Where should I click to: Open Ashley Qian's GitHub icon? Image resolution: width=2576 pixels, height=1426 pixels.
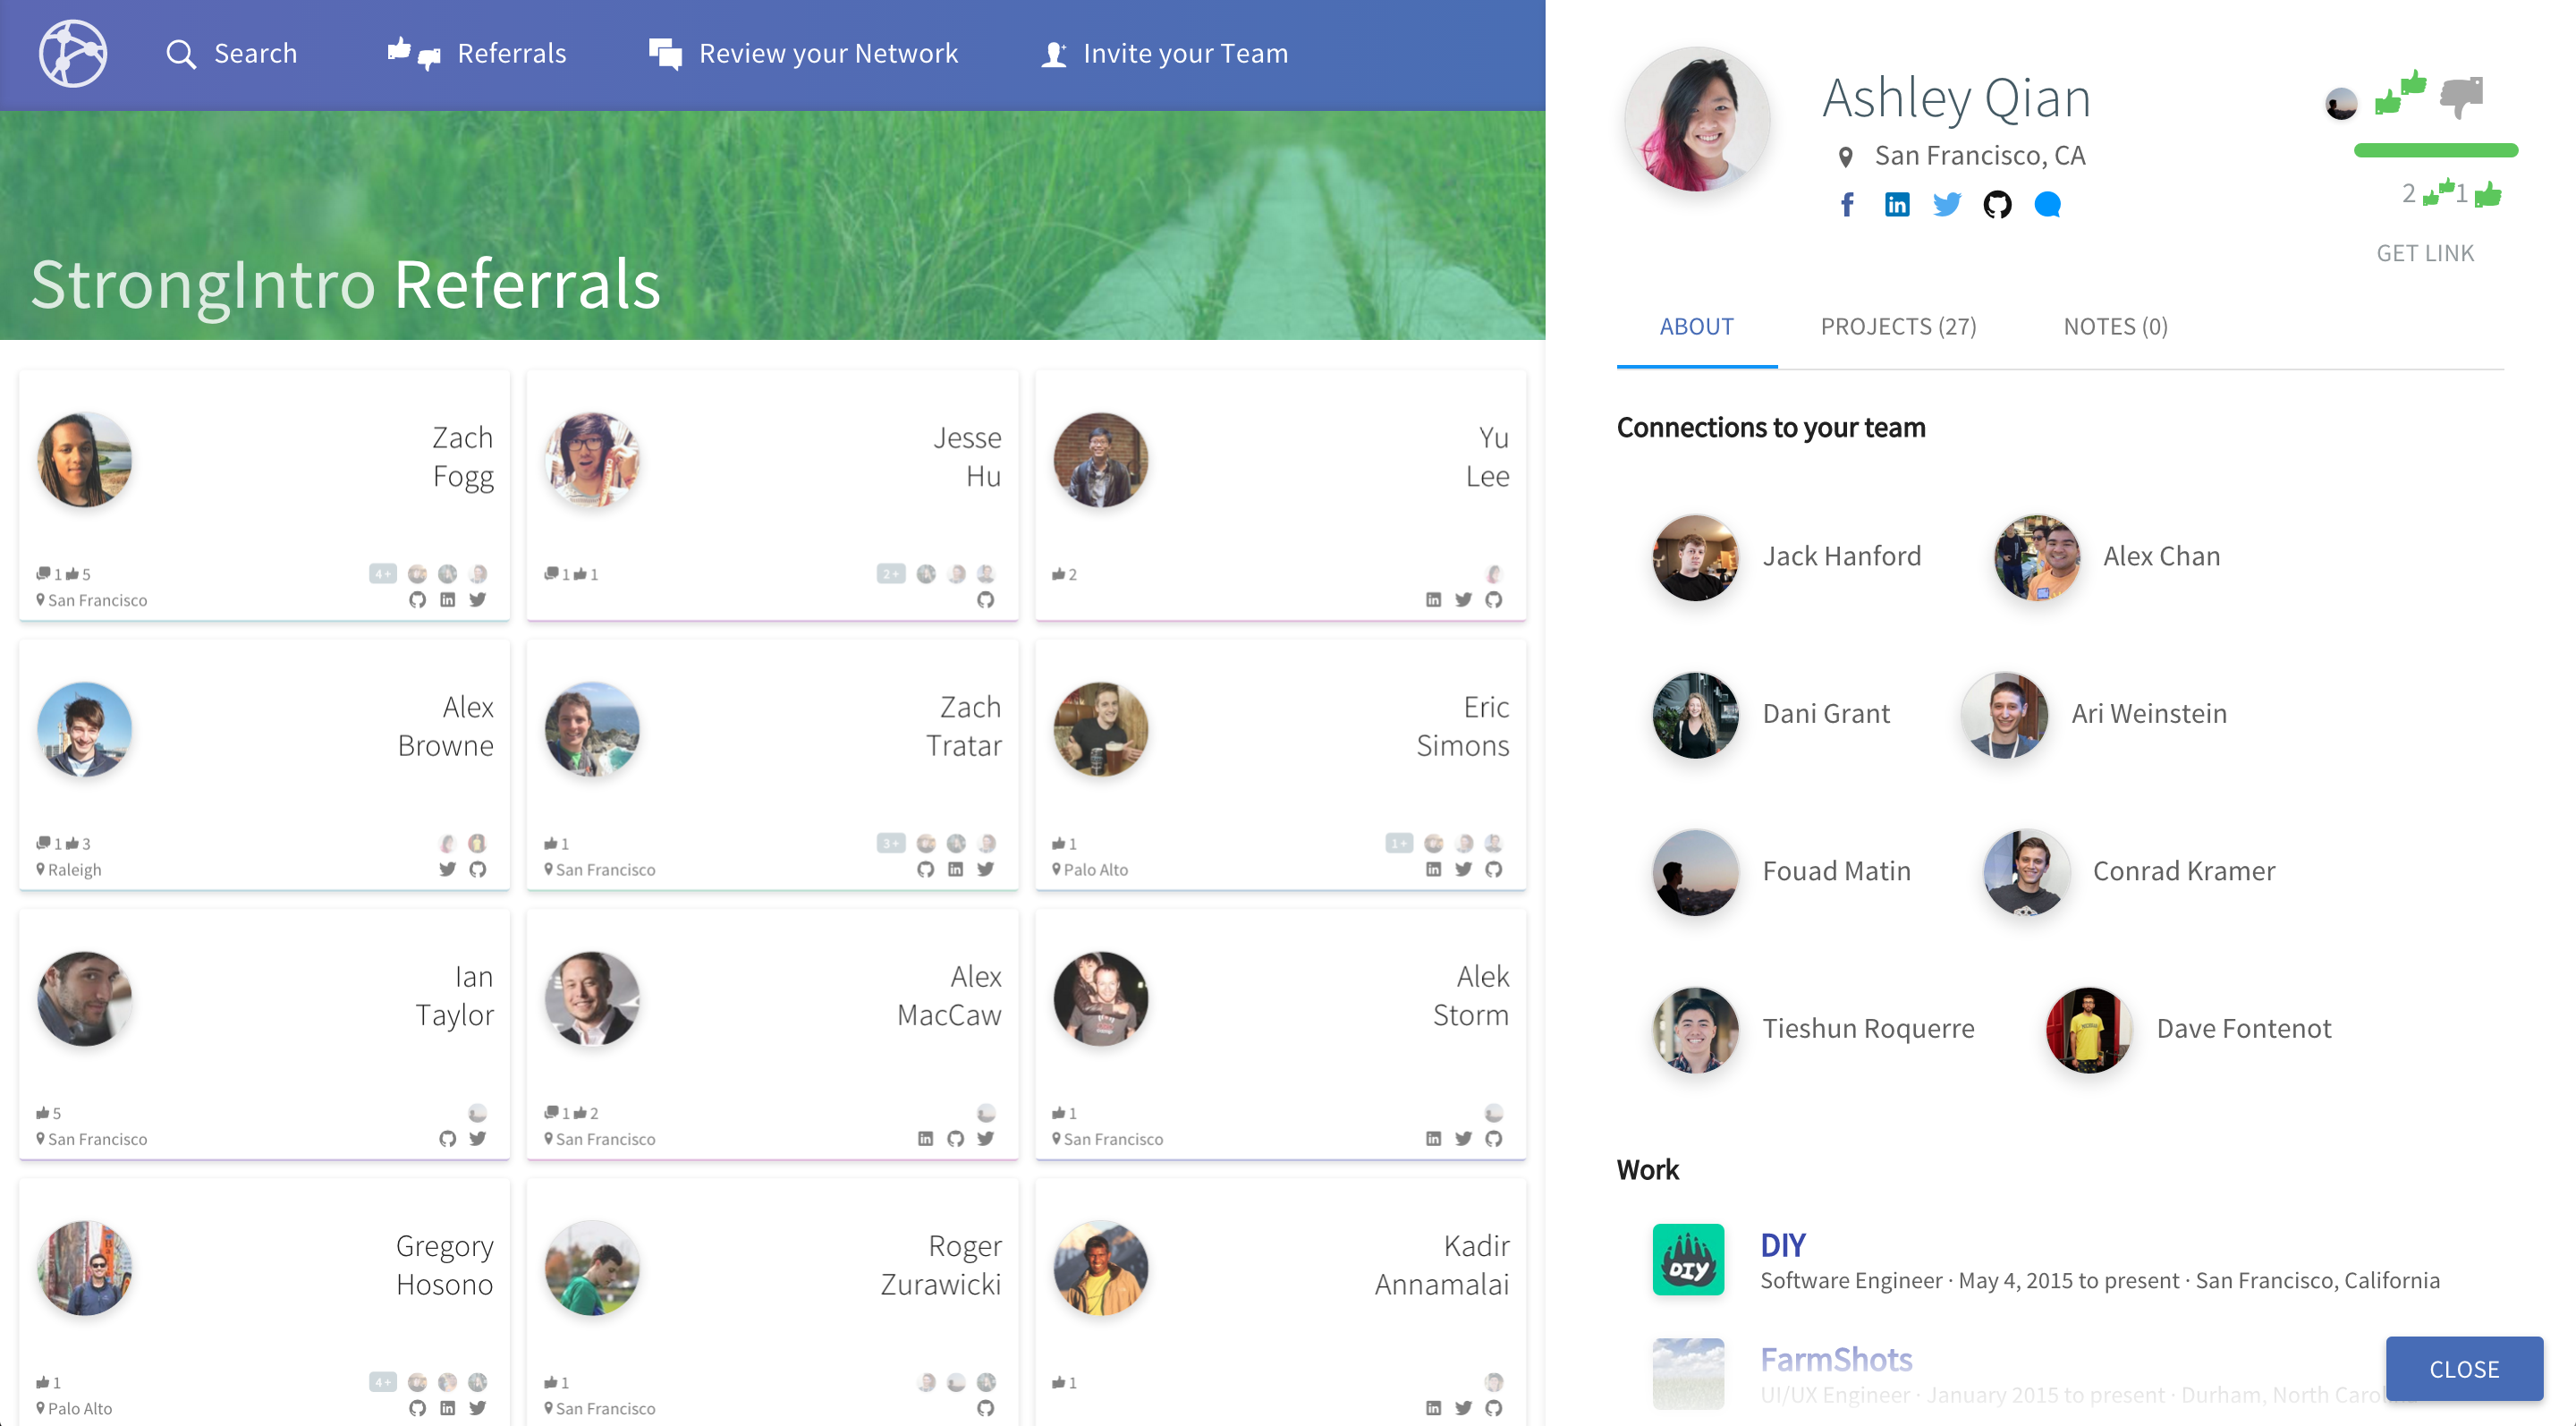1997,205
